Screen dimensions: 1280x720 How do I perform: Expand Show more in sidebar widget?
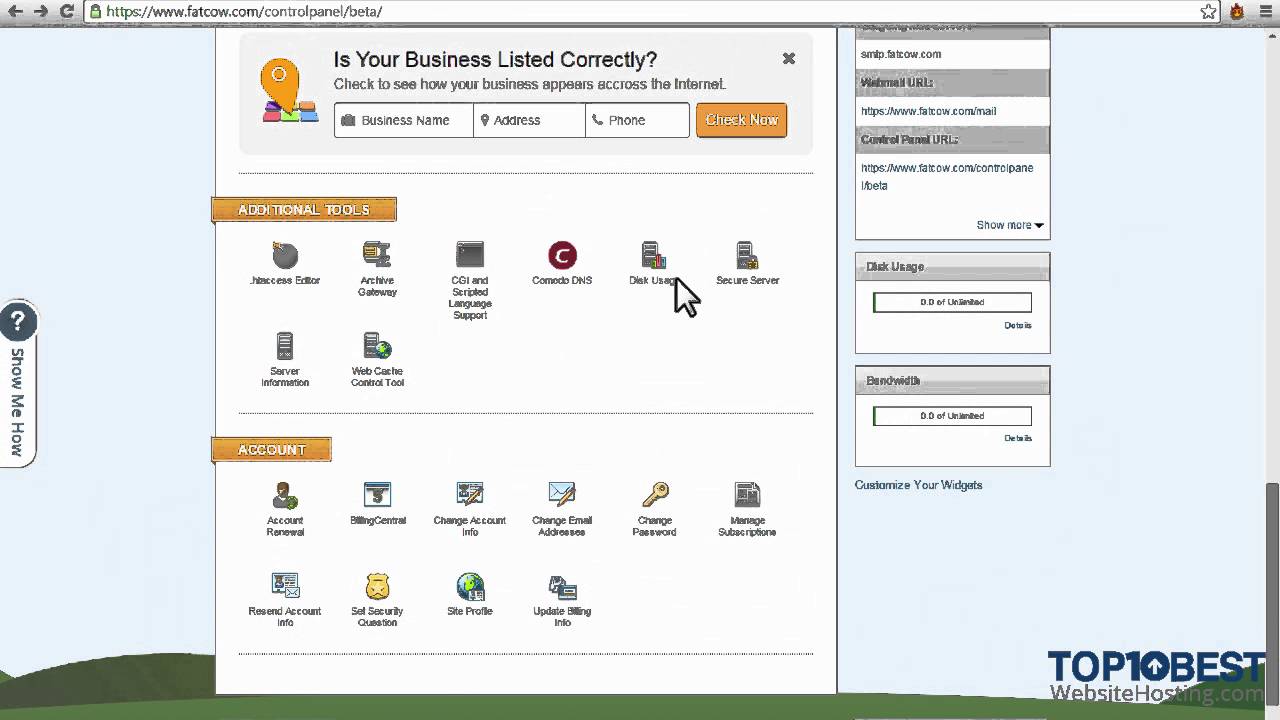(x=1010, y=225)
